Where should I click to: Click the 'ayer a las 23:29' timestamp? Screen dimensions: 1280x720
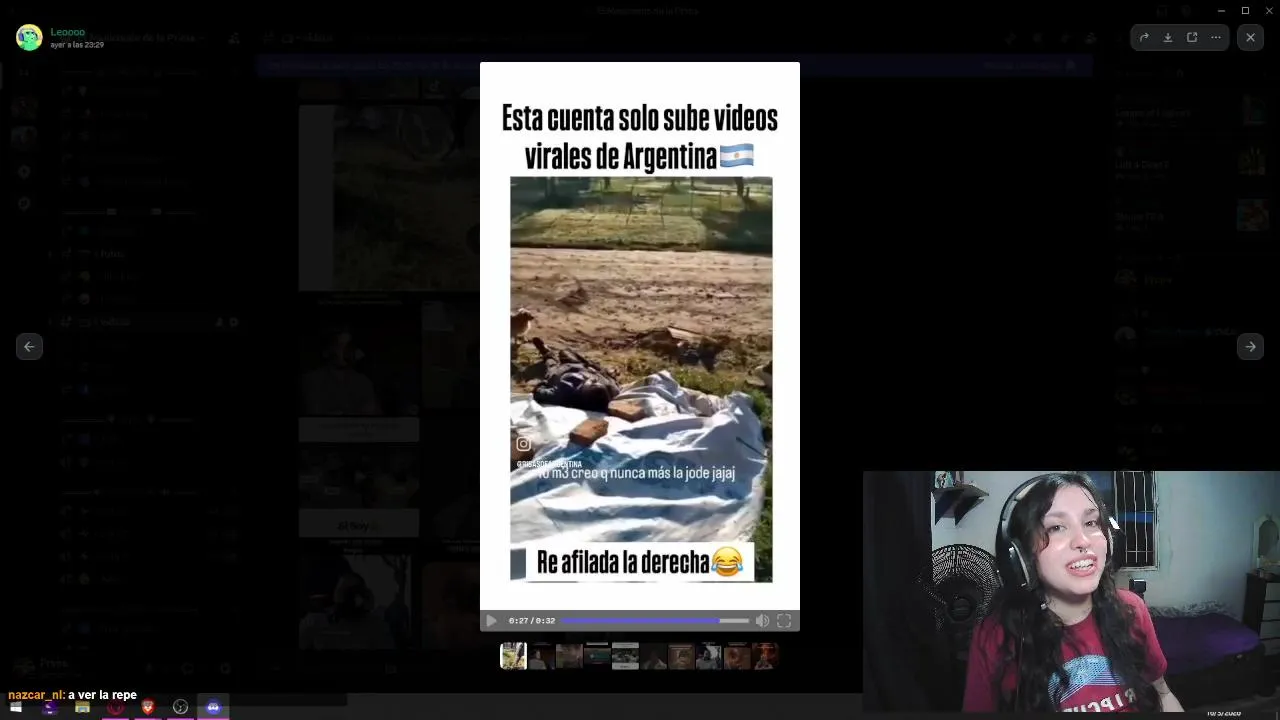click(x=77, y=45)
